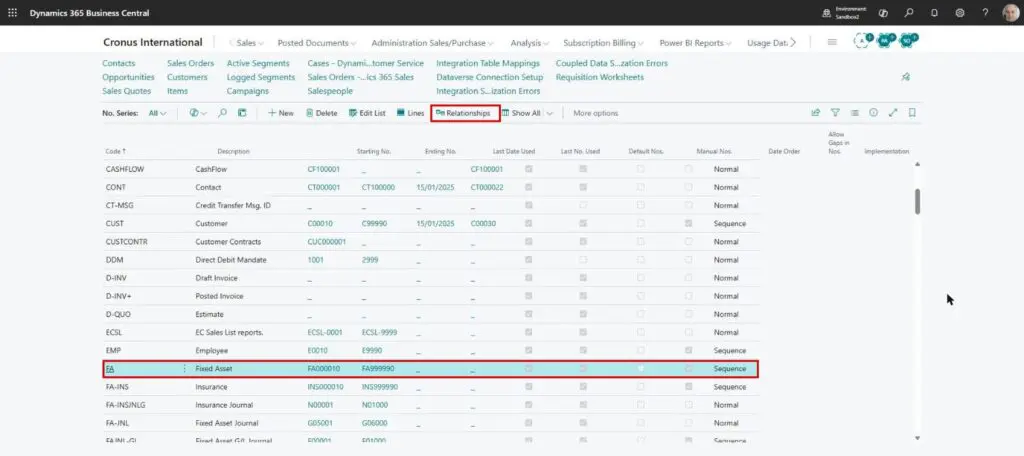The image size is (1024, 456).
Task: Open the hamburger navigation menu icon
Action: click(832, 42)
